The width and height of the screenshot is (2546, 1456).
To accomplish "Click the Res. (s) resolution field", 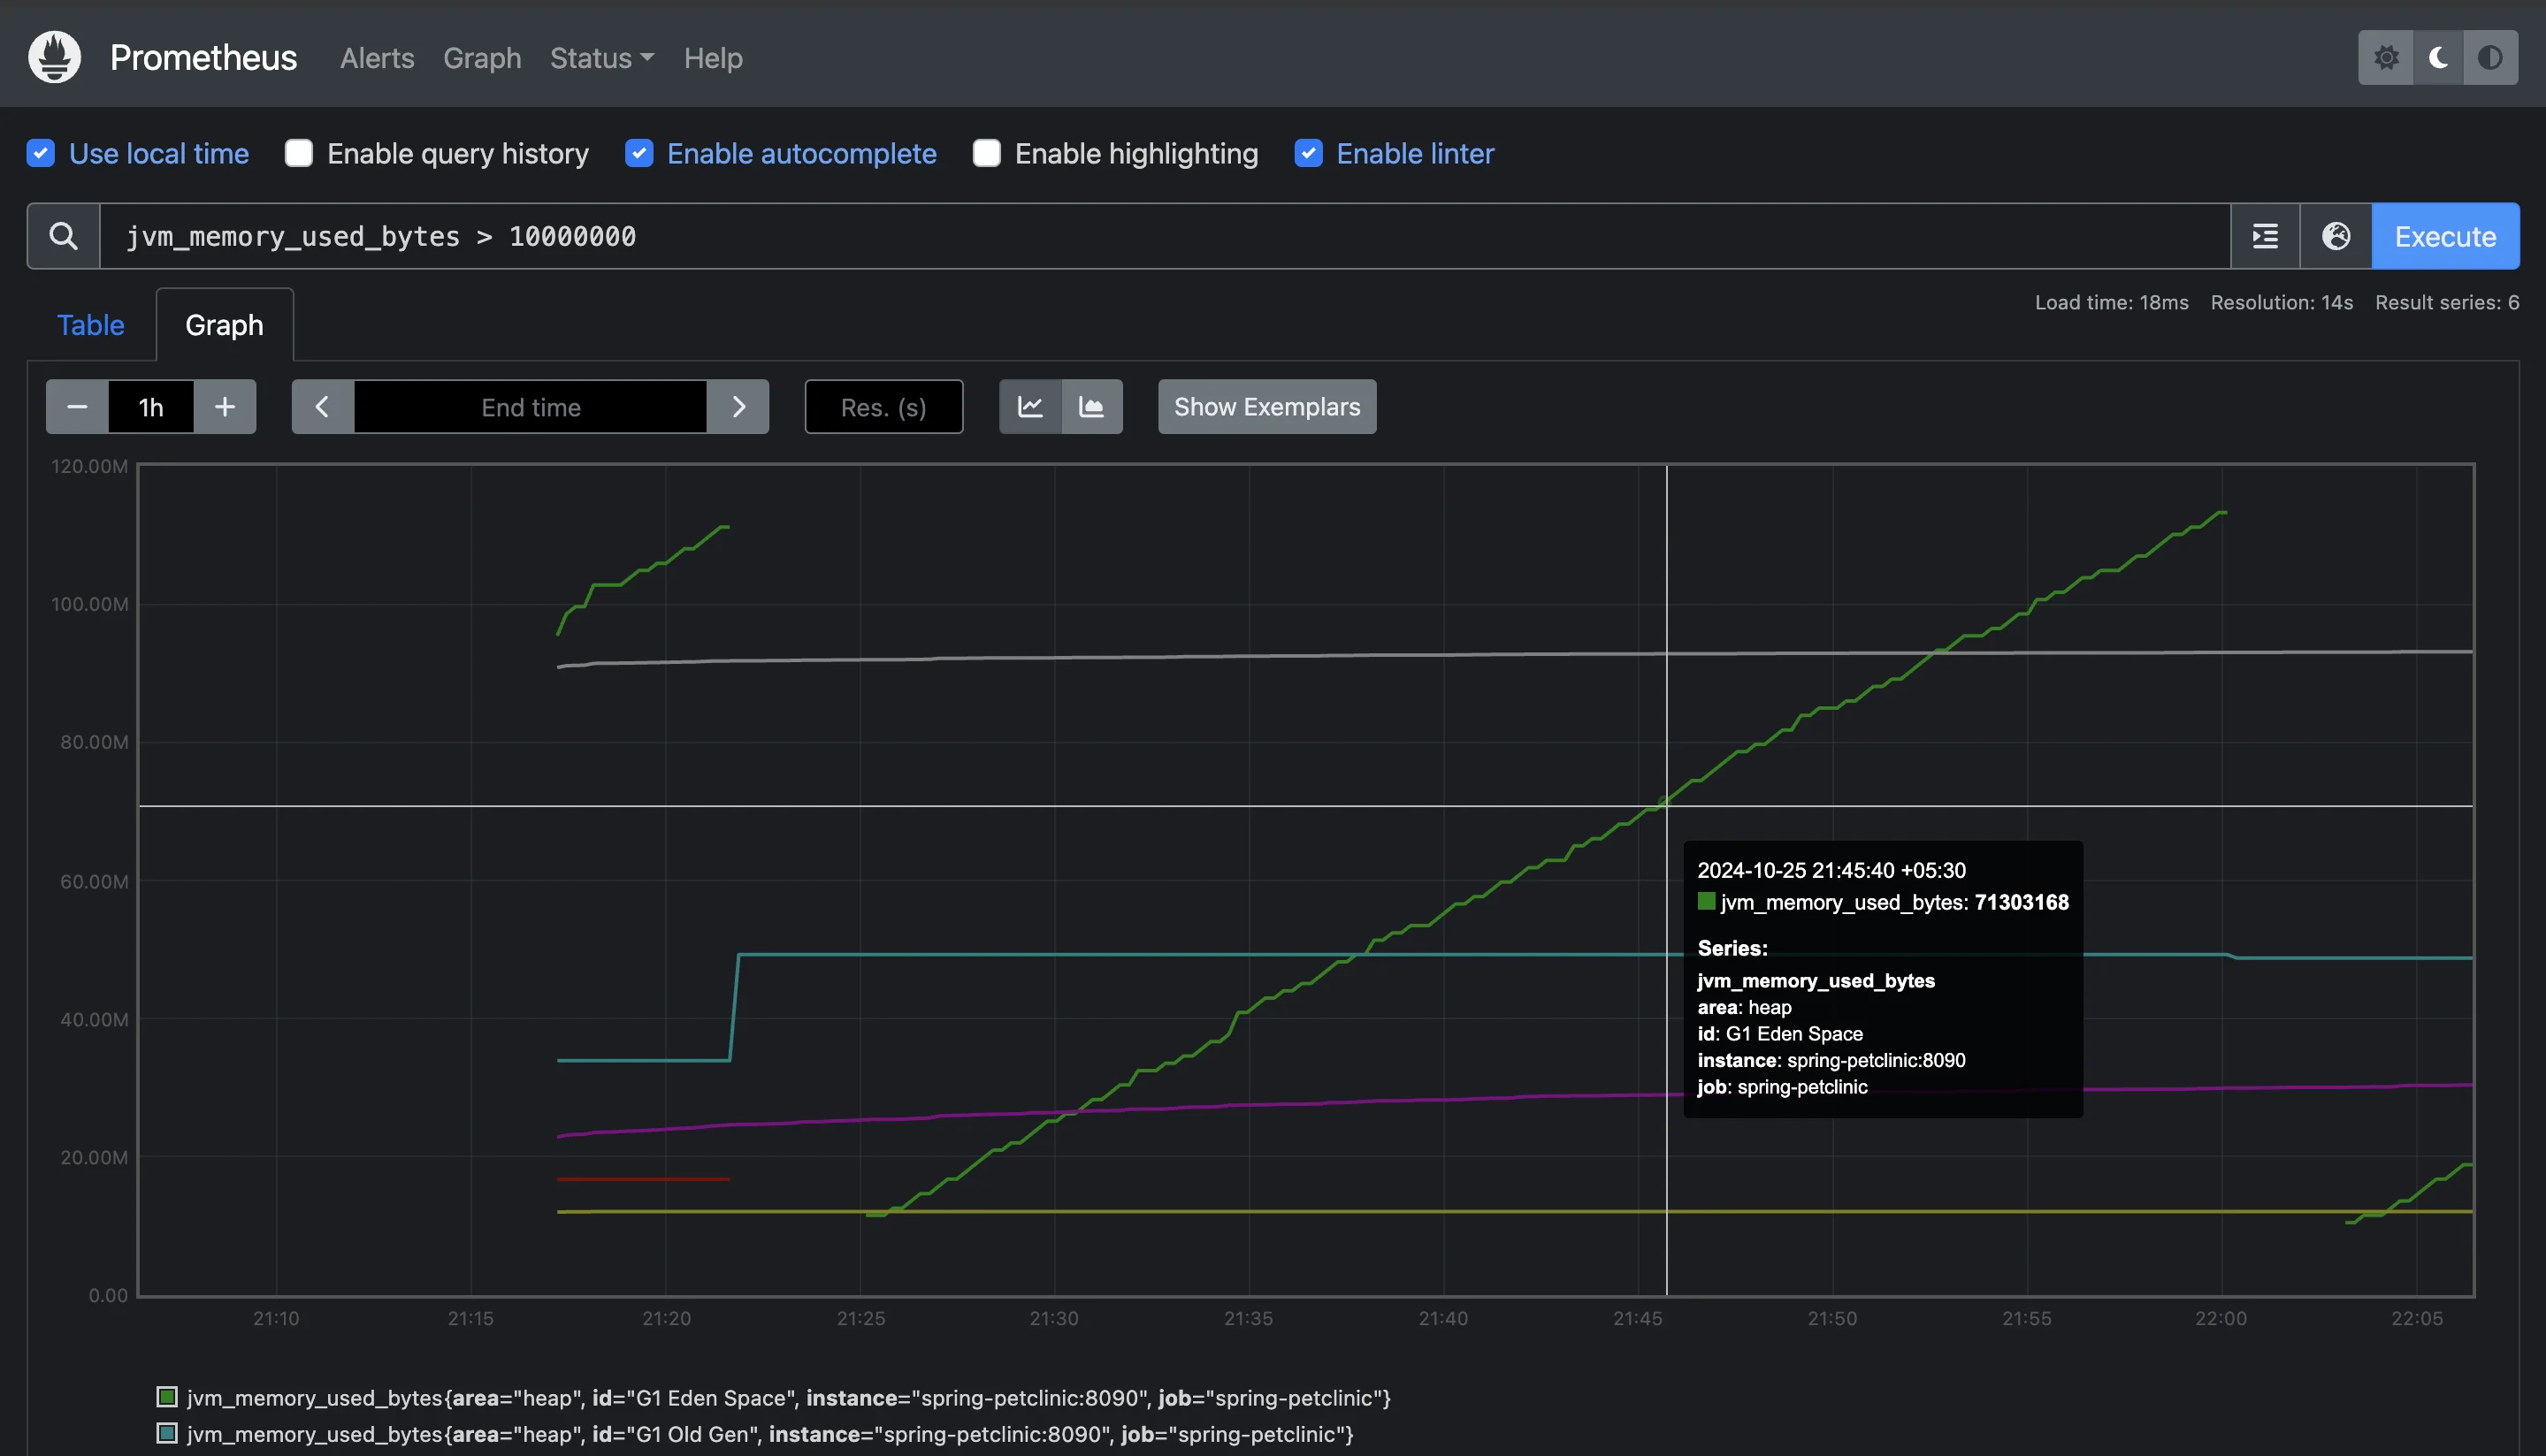I will coord(884,407).
